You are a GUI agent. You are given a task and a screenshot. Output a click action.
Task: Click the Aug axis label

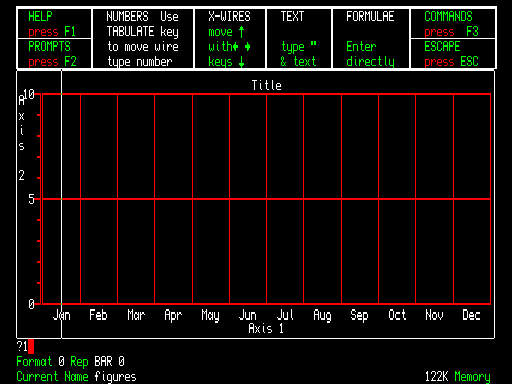(322, 315)
